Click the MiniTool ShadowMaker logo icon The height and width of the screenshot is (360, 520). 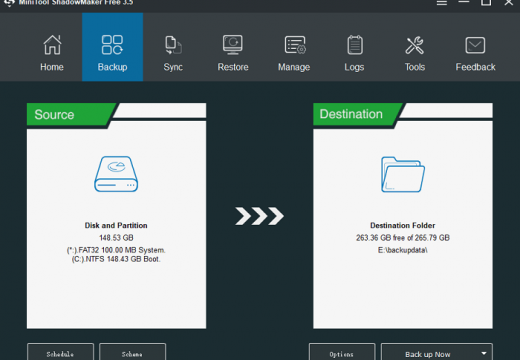pyautogui.click(x=9, y=3)
